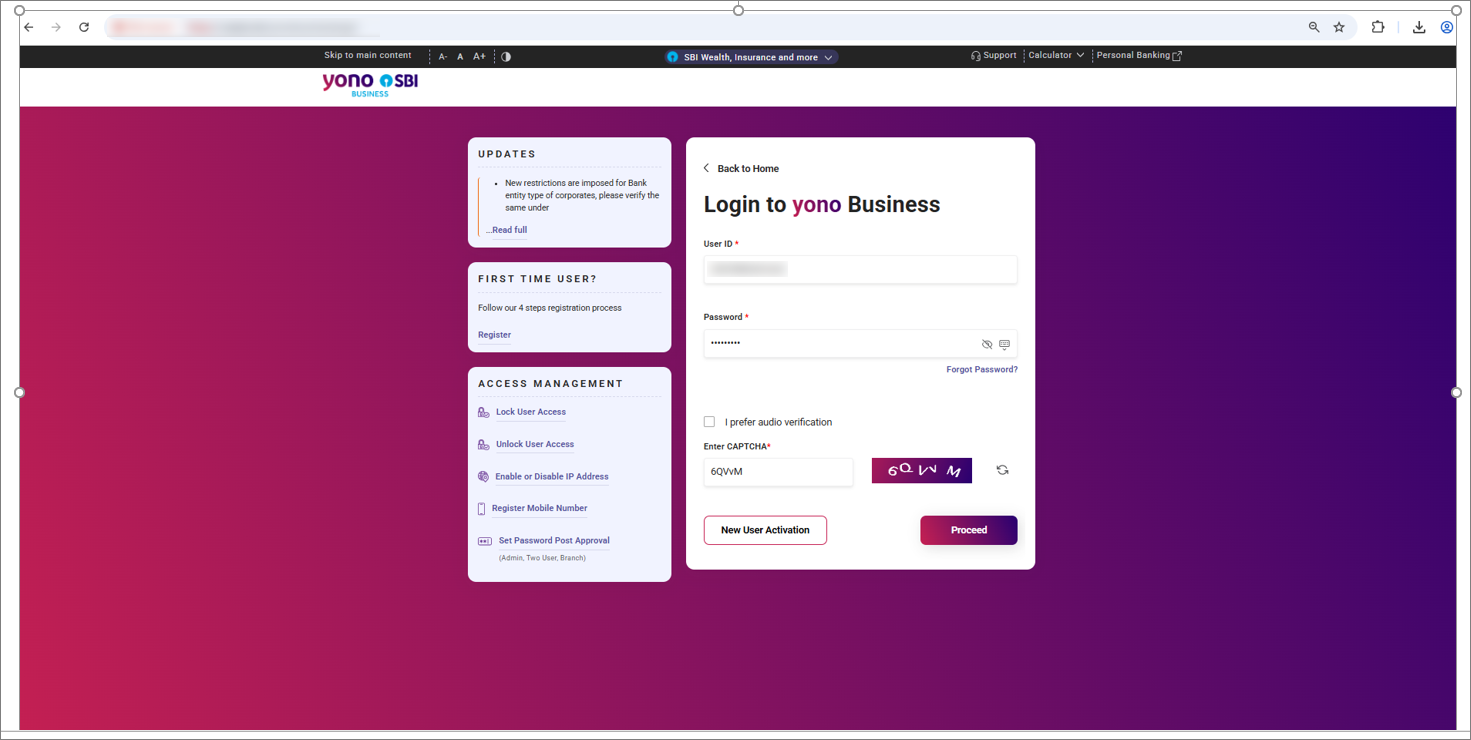Refresh the CAPTCHA image
This screenshot has height=740, width=1471.
pyautogui.click(x=1002, y=470)
